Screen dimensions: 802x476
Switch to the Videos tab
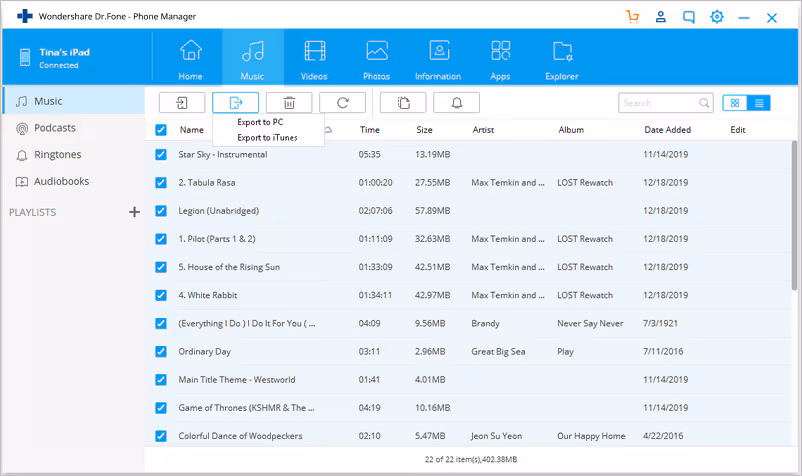tap(314, 60)
